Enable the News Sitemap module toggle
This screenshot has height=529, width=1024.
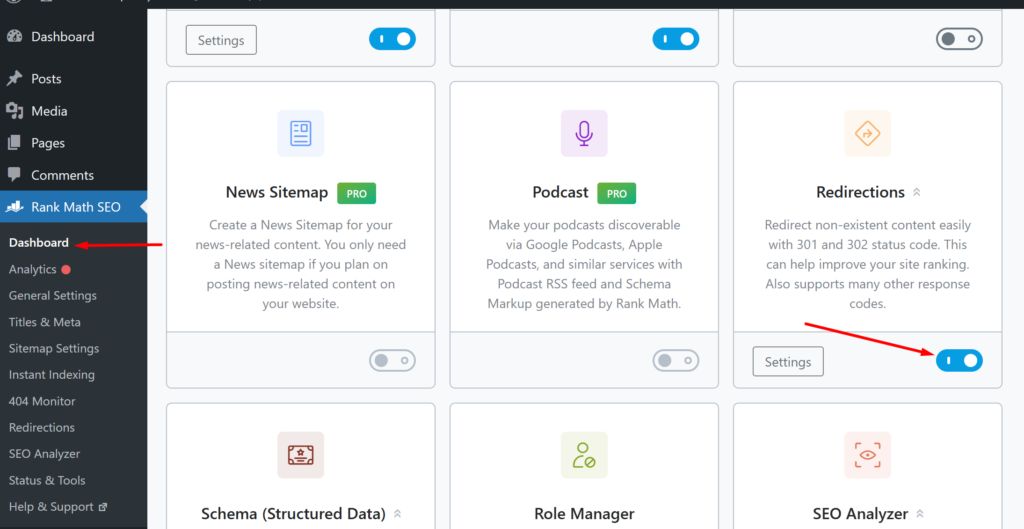pos(392,361)
